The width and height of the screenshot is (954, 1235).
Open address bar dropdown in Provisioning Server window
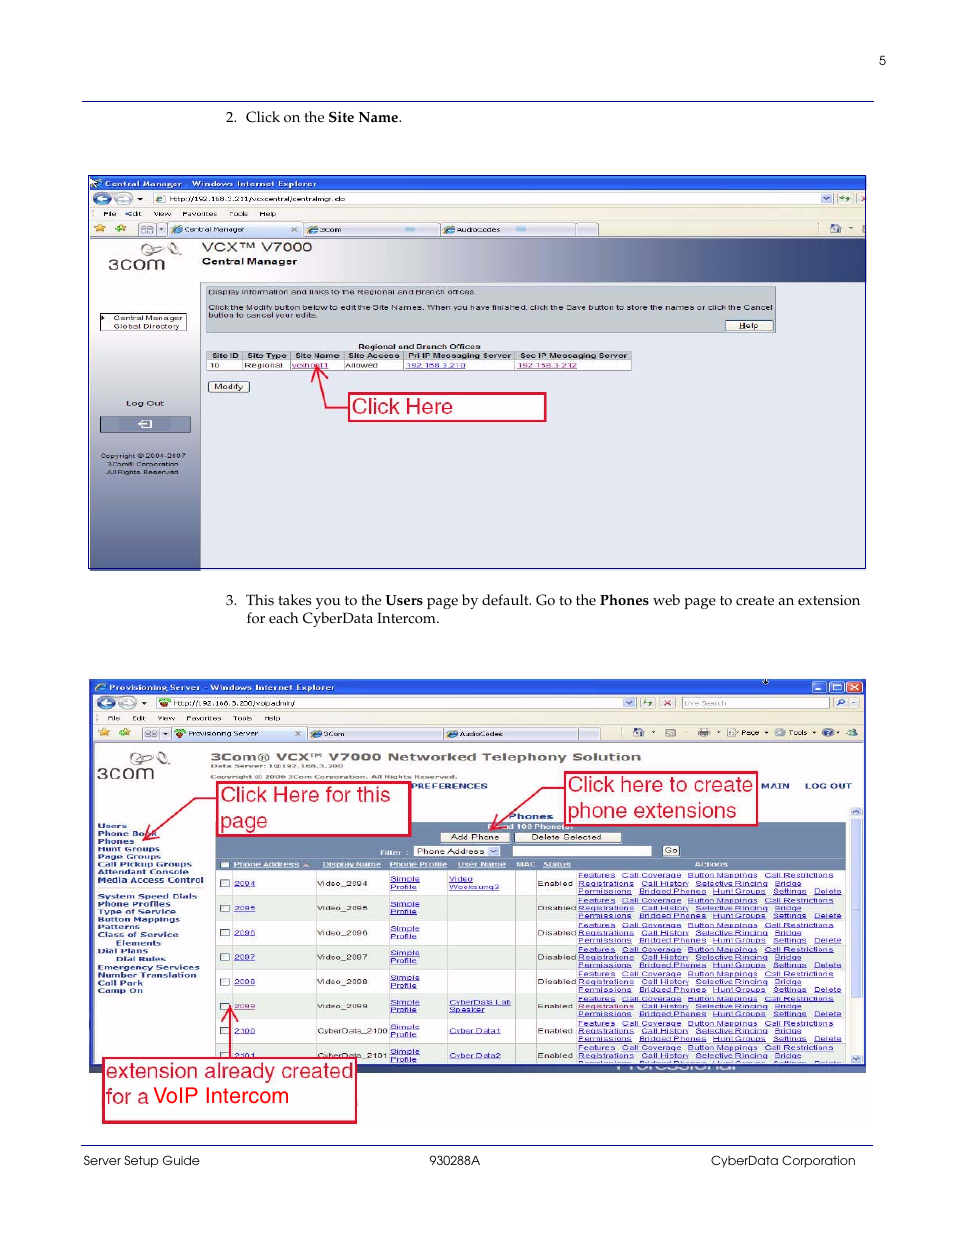point(630,703)
